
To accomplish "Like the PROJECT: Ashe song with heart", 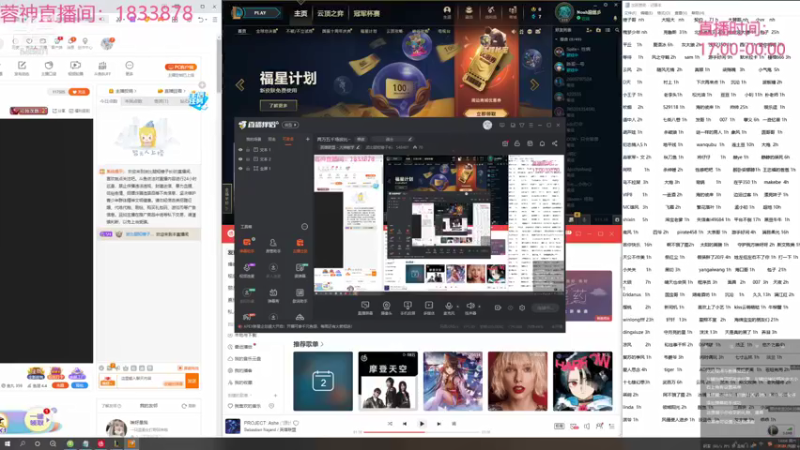I will point(296,423).
